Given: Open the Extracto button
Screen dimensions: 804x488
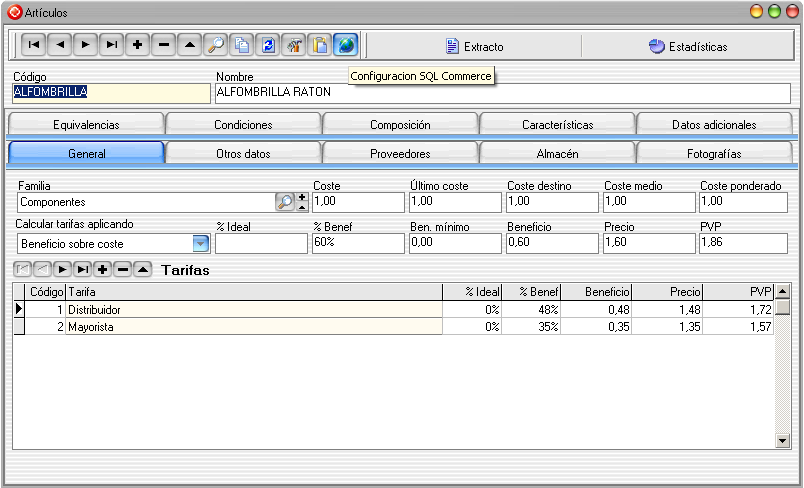Looking at the screenshot, I should coord(474,46).
